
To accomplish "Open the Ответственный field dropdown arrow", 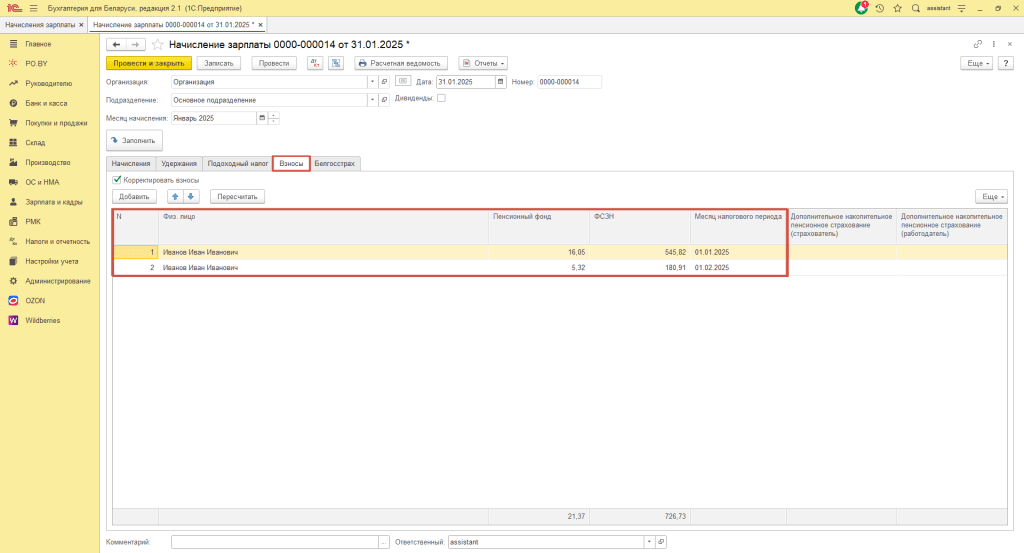I will click(x=648, y=541).
